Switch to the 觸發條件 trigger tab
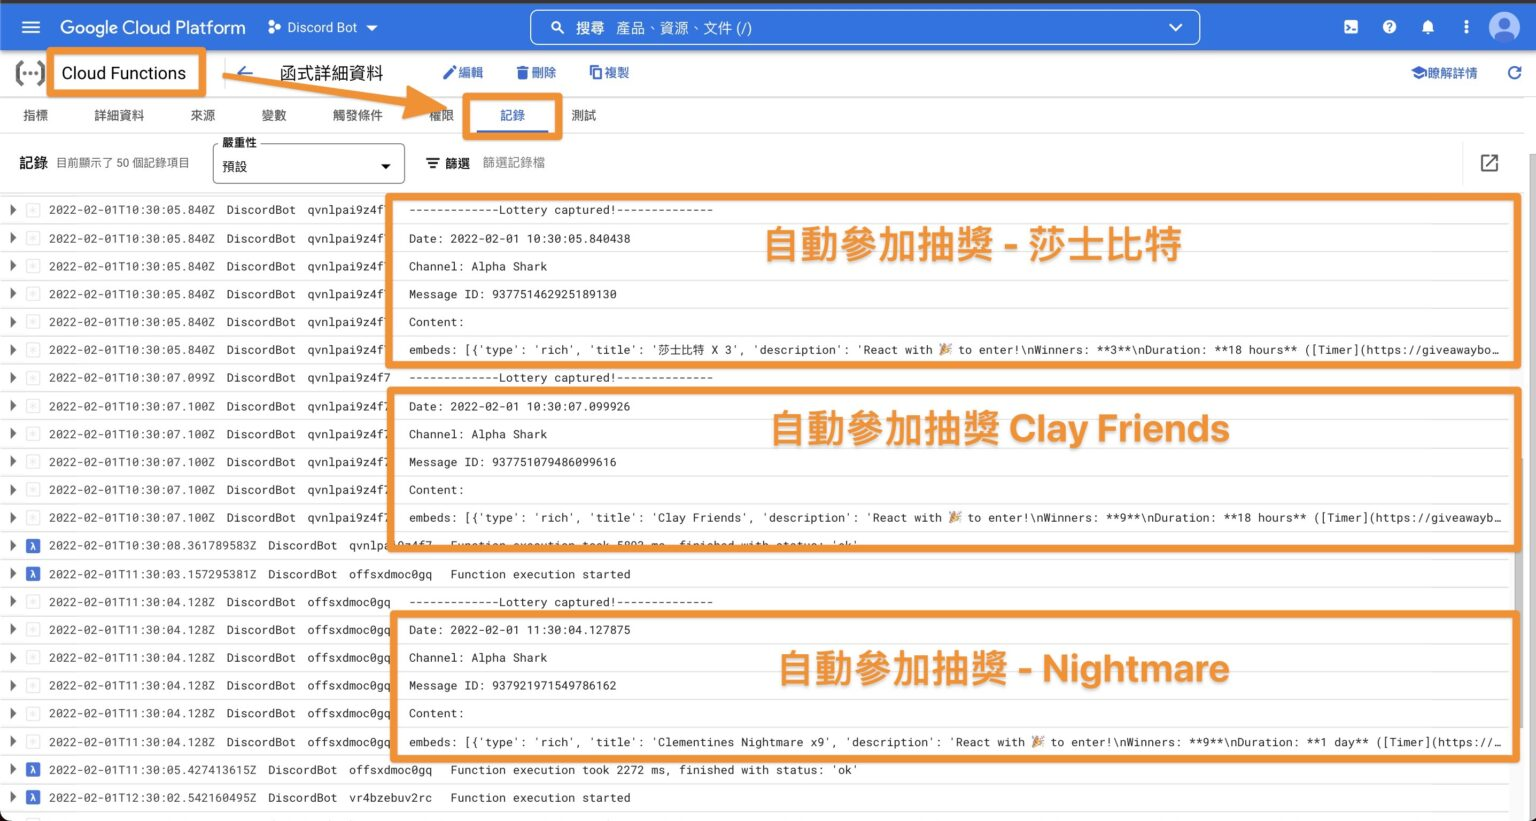Screen dimensions: 1536x821 point(357,115)
